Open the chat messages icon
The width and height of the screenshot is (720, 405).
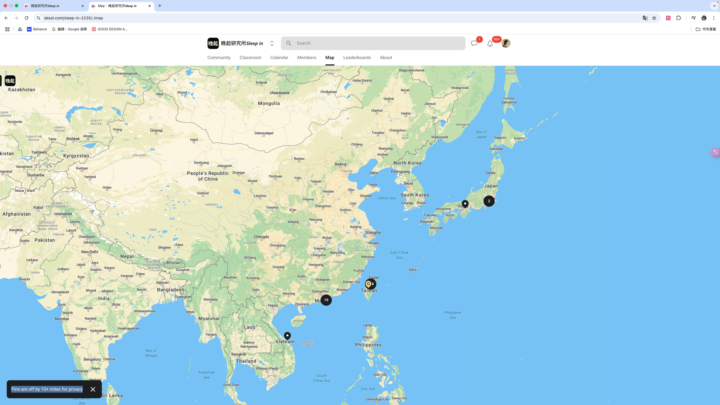pyautogui.click(x=474, y=43)
